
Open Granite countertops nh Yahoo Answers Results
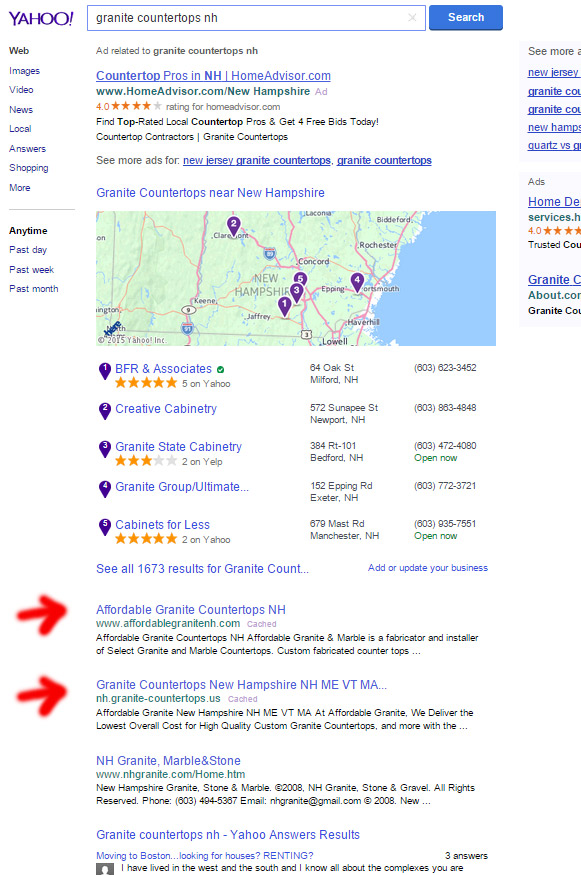228,835
